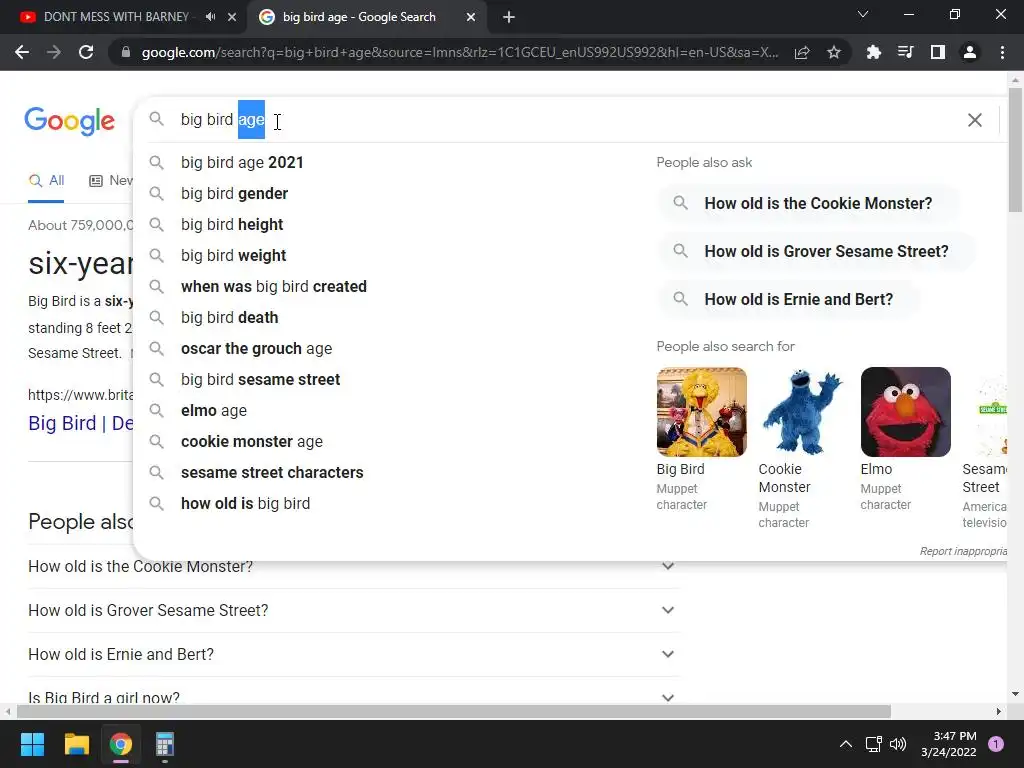Toggle the side panel icon

(x=937, y=52)
